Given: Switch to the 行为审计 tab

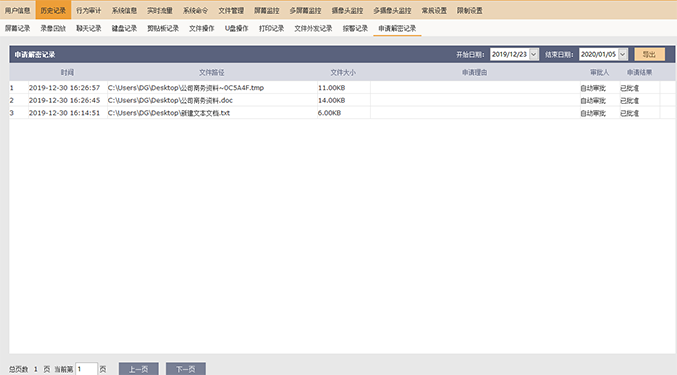Looking at the screenshot, I should [x=89, y=10].
